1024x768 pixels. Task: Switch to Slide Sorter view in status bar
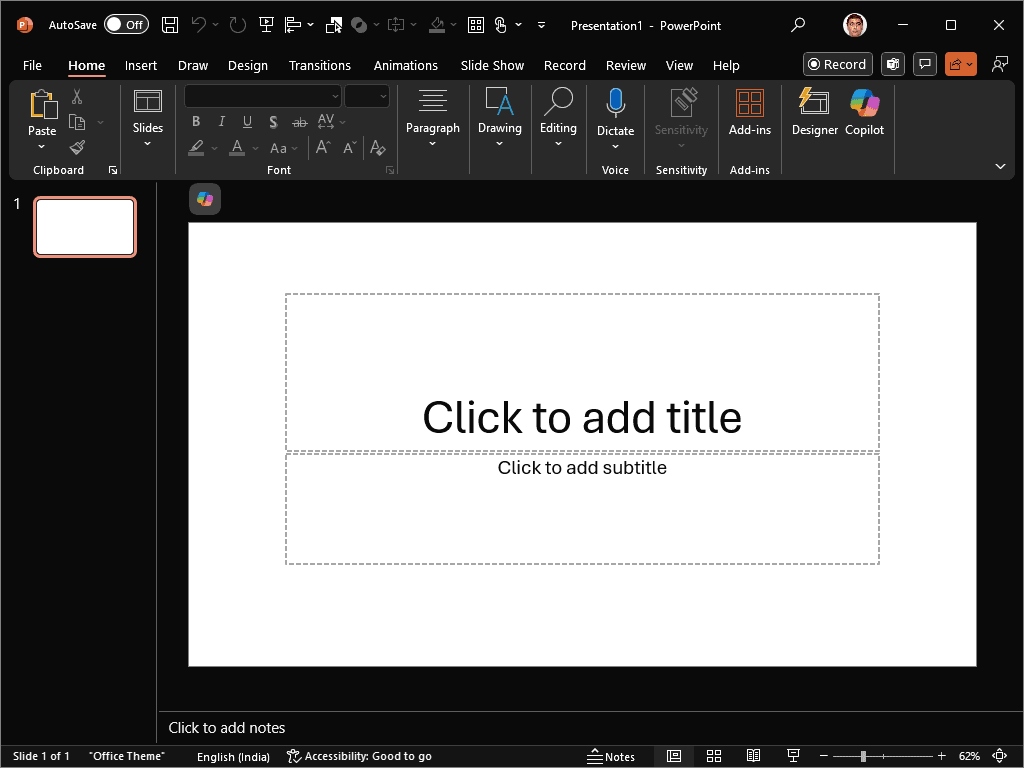tap(713, 755)
